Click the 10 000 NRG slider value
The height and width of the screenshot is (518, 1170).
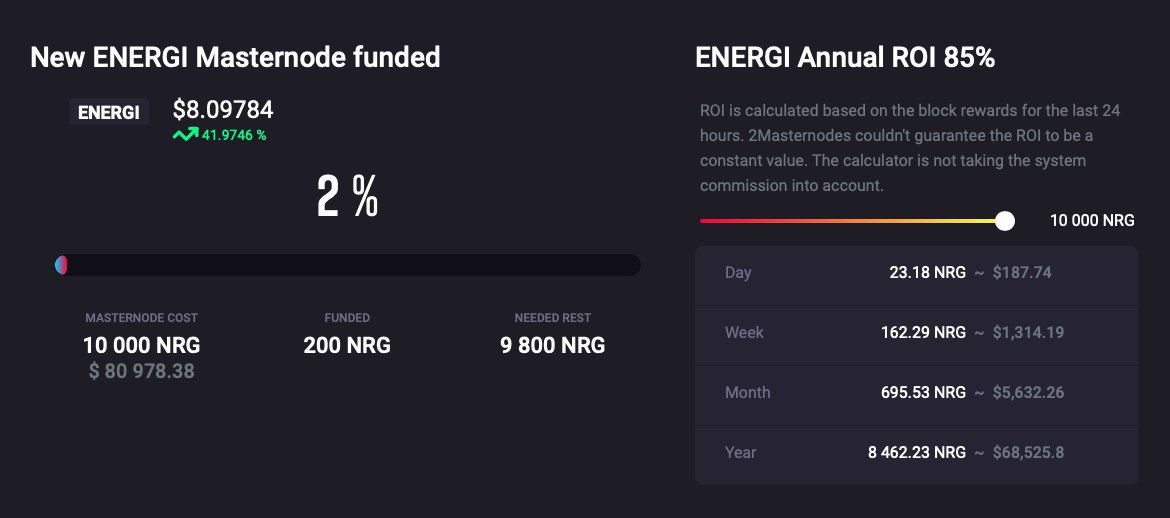[x=1092, y=221]
